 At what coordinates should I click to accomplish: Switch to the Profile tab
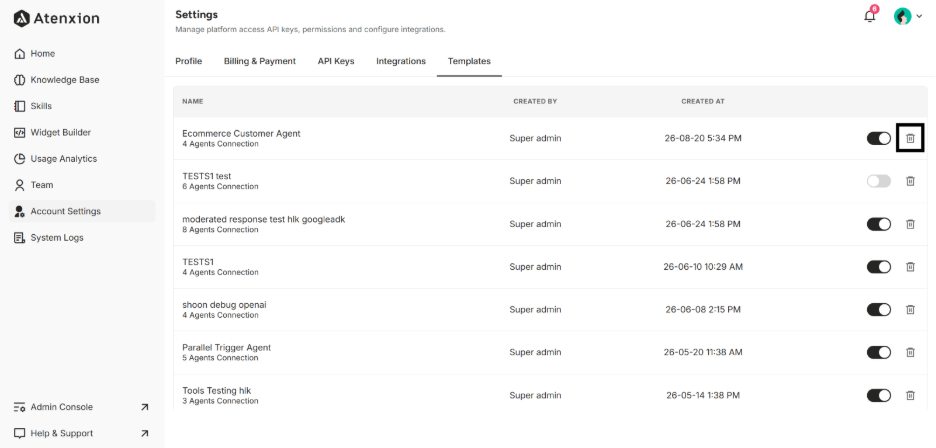pyautogui.click(x=189, y=61)
